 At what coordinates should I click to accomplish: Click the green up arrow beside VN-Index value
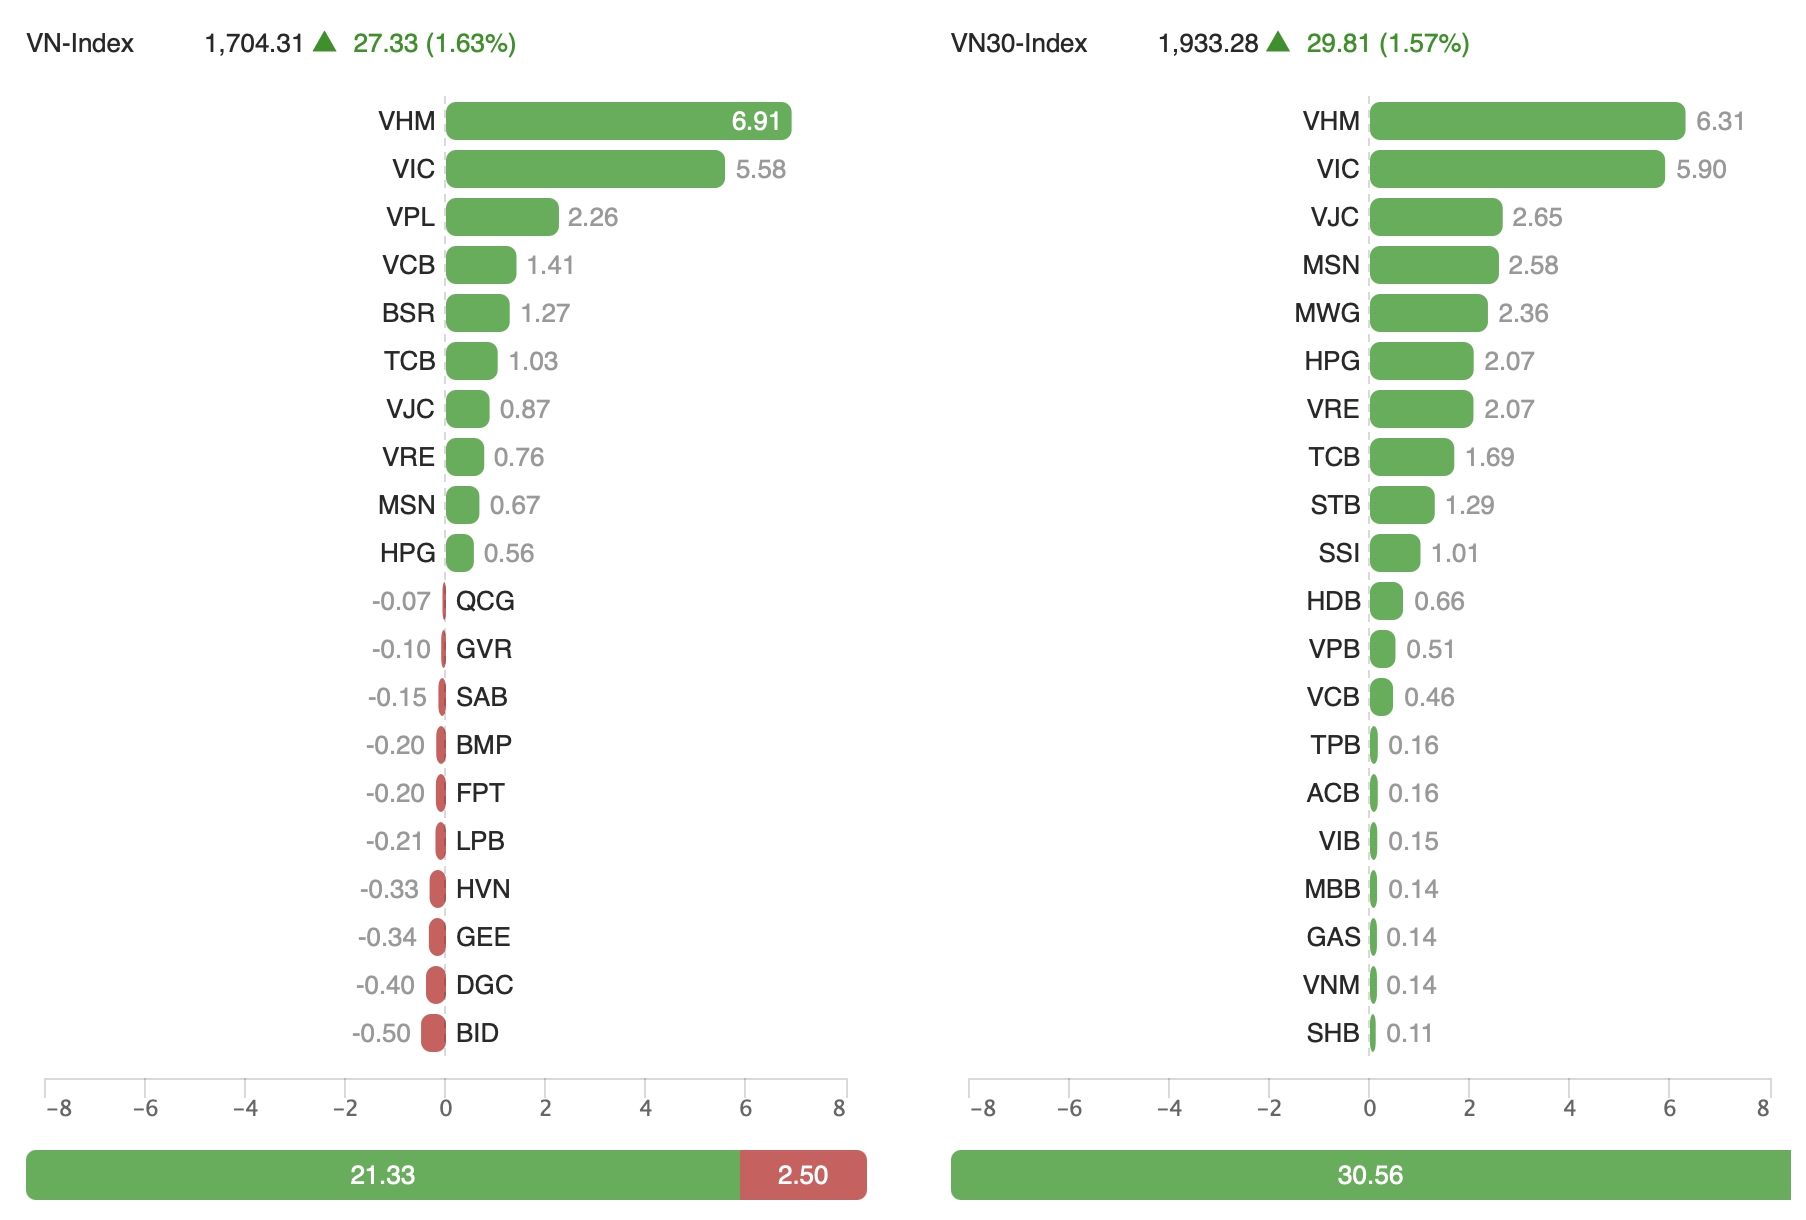324,42
